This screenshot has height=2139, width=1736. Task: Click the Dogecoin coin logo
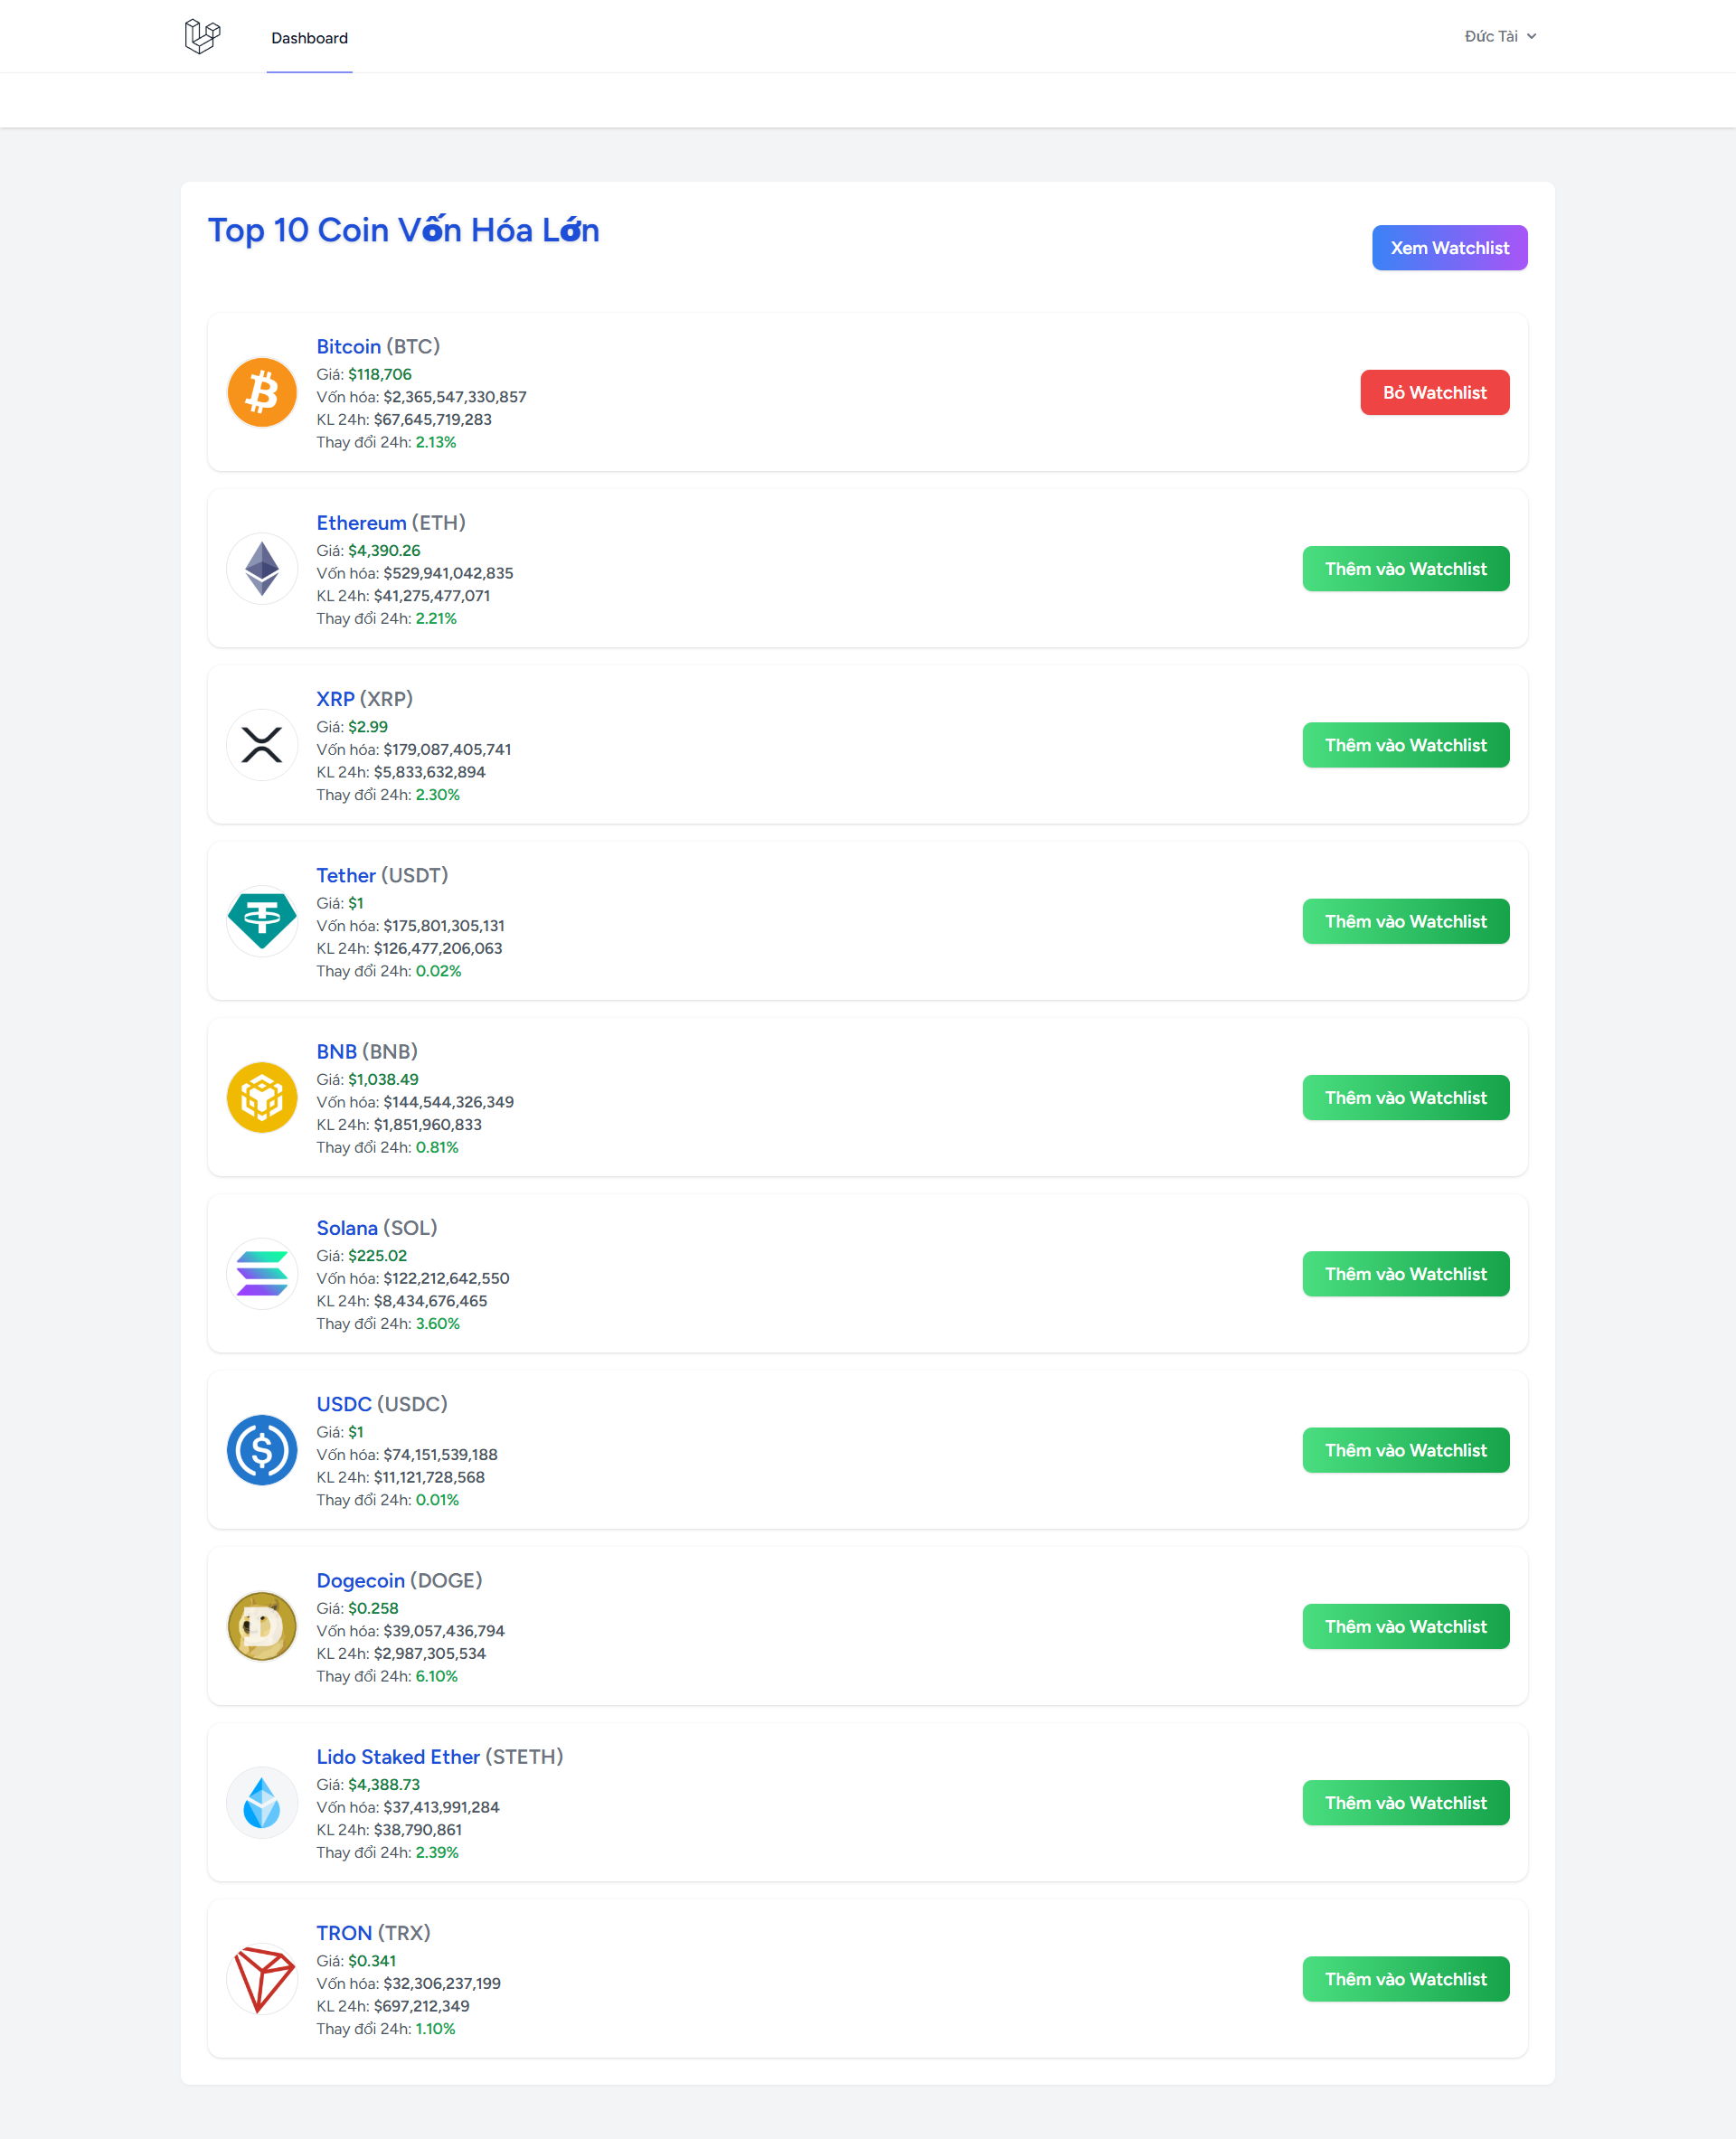[x=262, y=1627]
